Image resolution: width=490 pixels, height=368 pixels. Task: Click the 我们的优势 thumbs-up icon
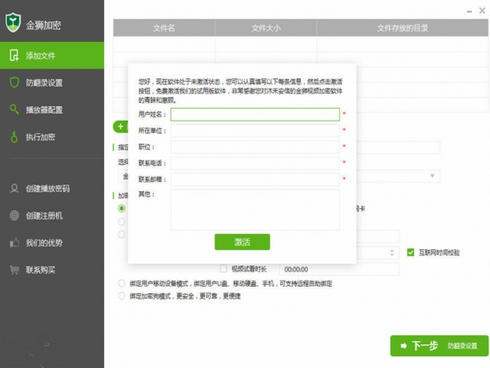click(14, 242)
